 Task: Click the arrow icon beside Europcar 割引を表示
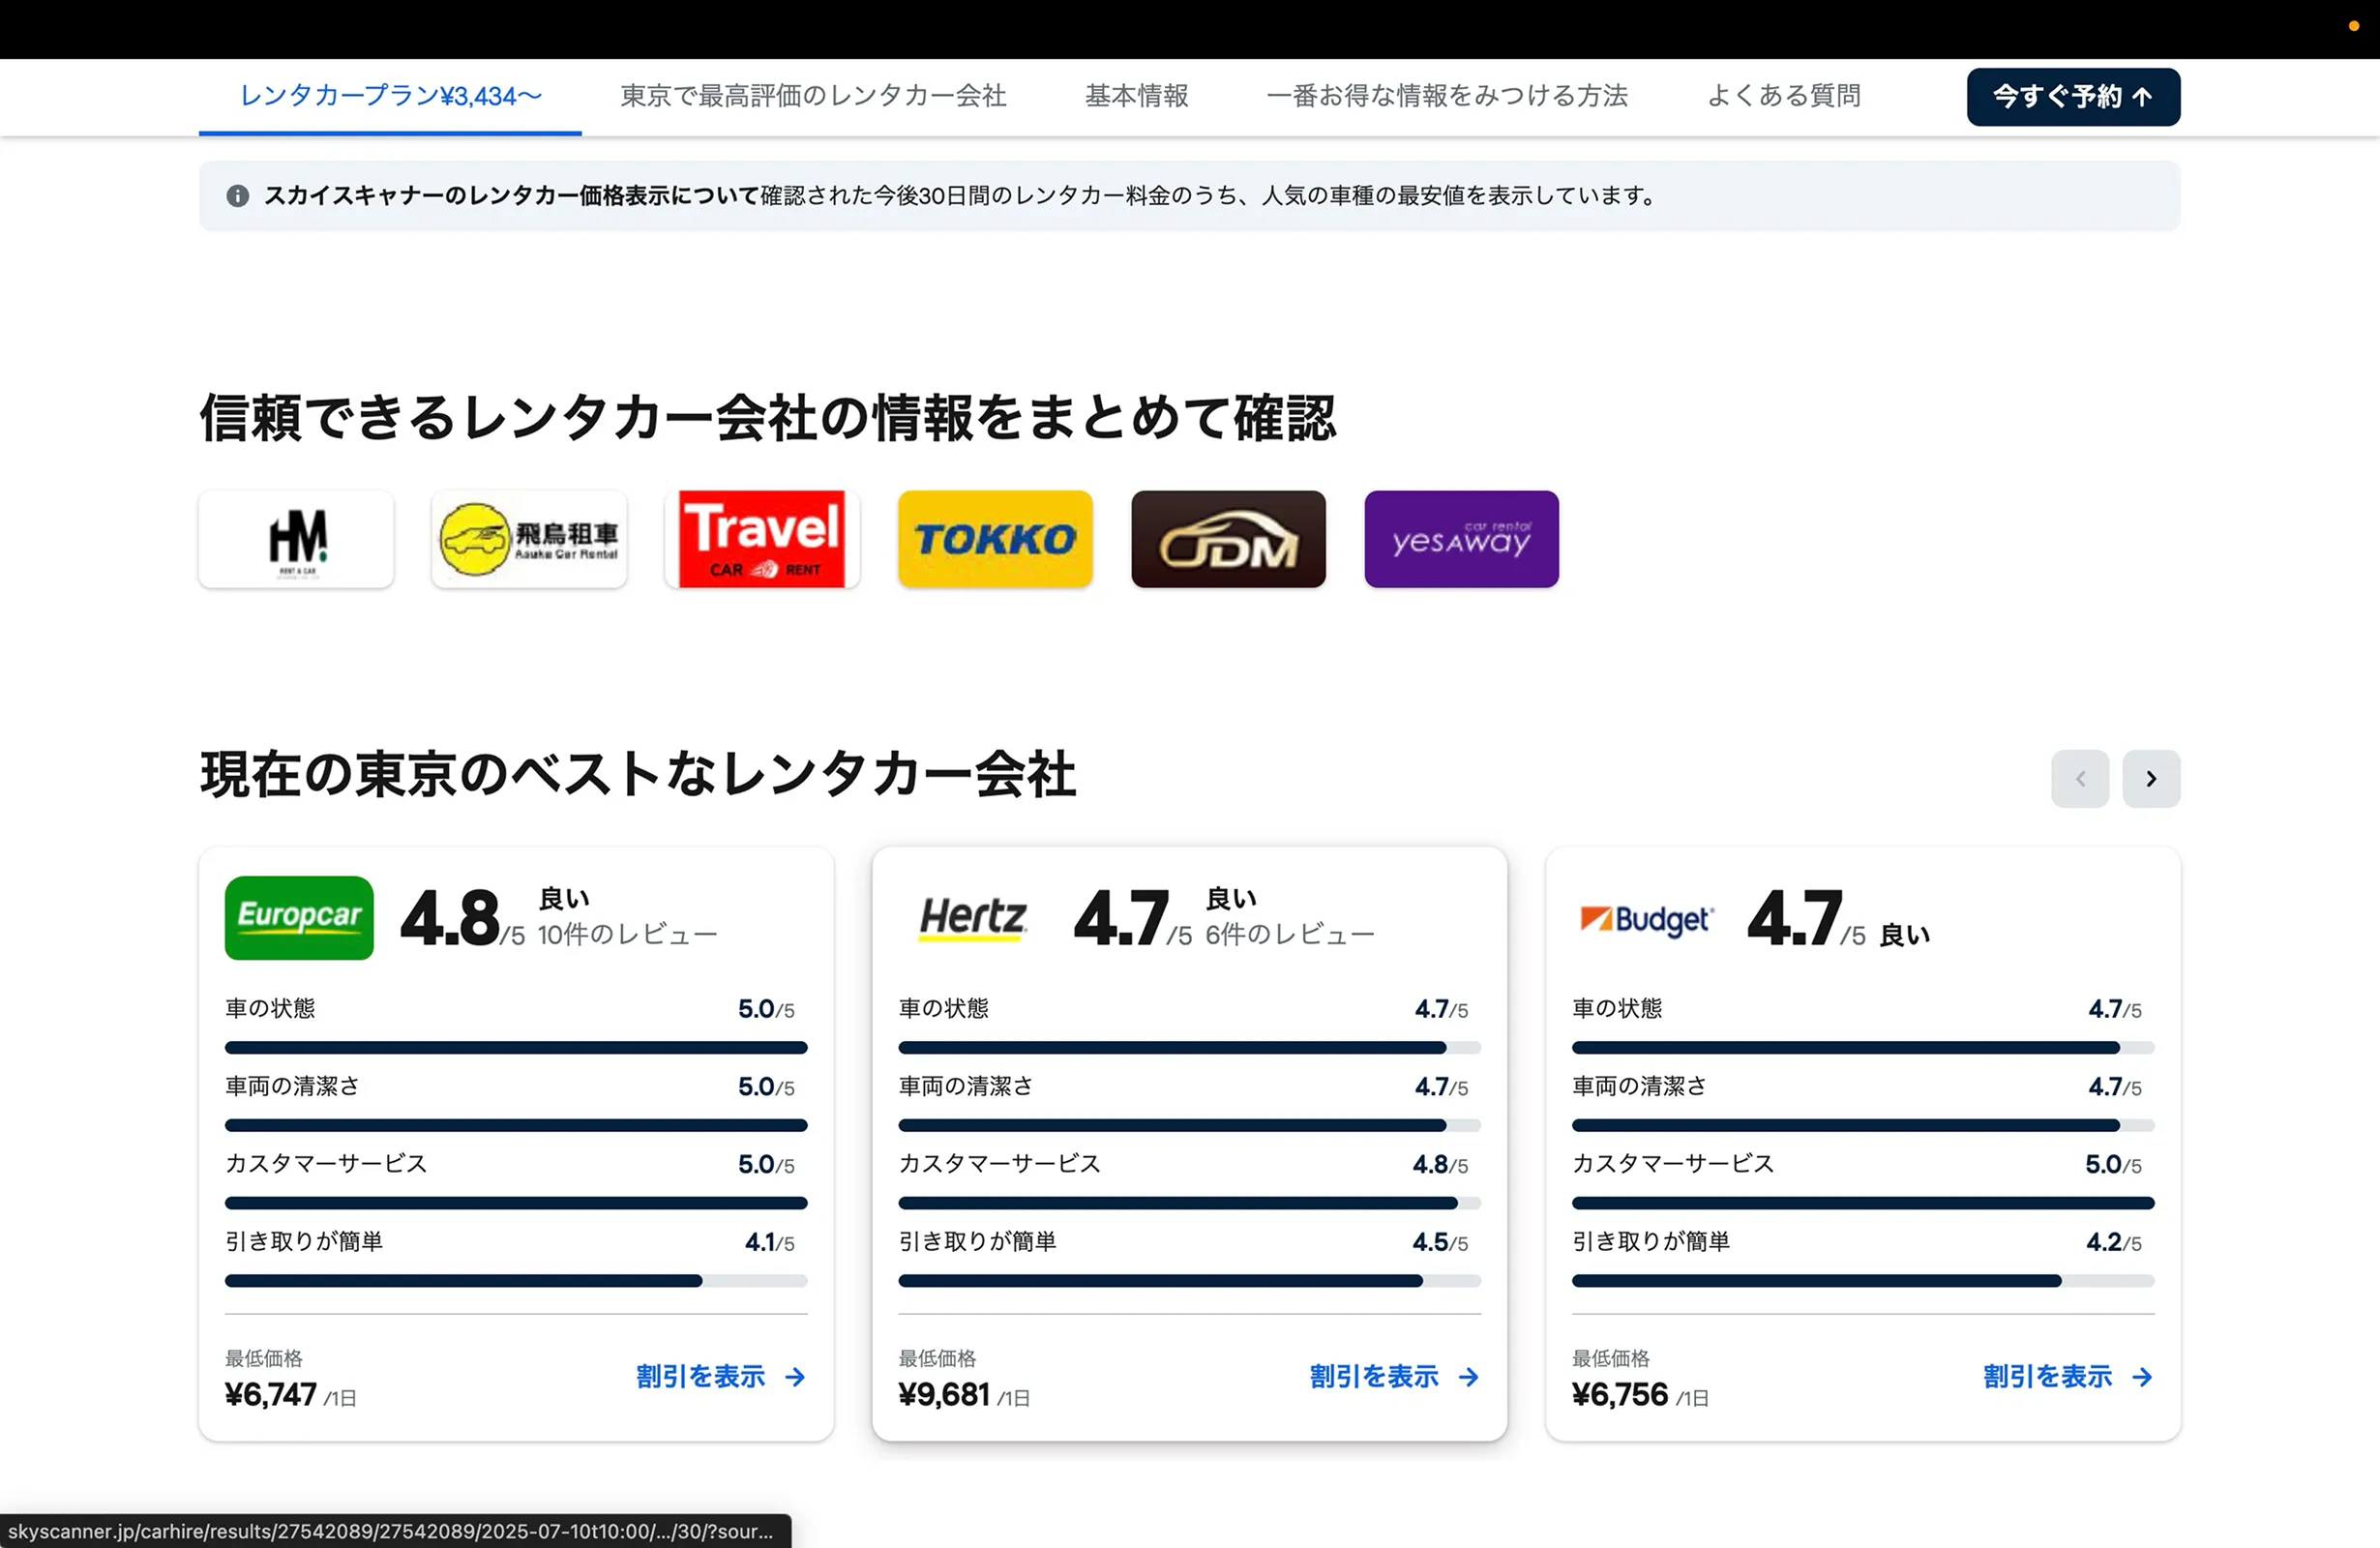coord(795,1377)
